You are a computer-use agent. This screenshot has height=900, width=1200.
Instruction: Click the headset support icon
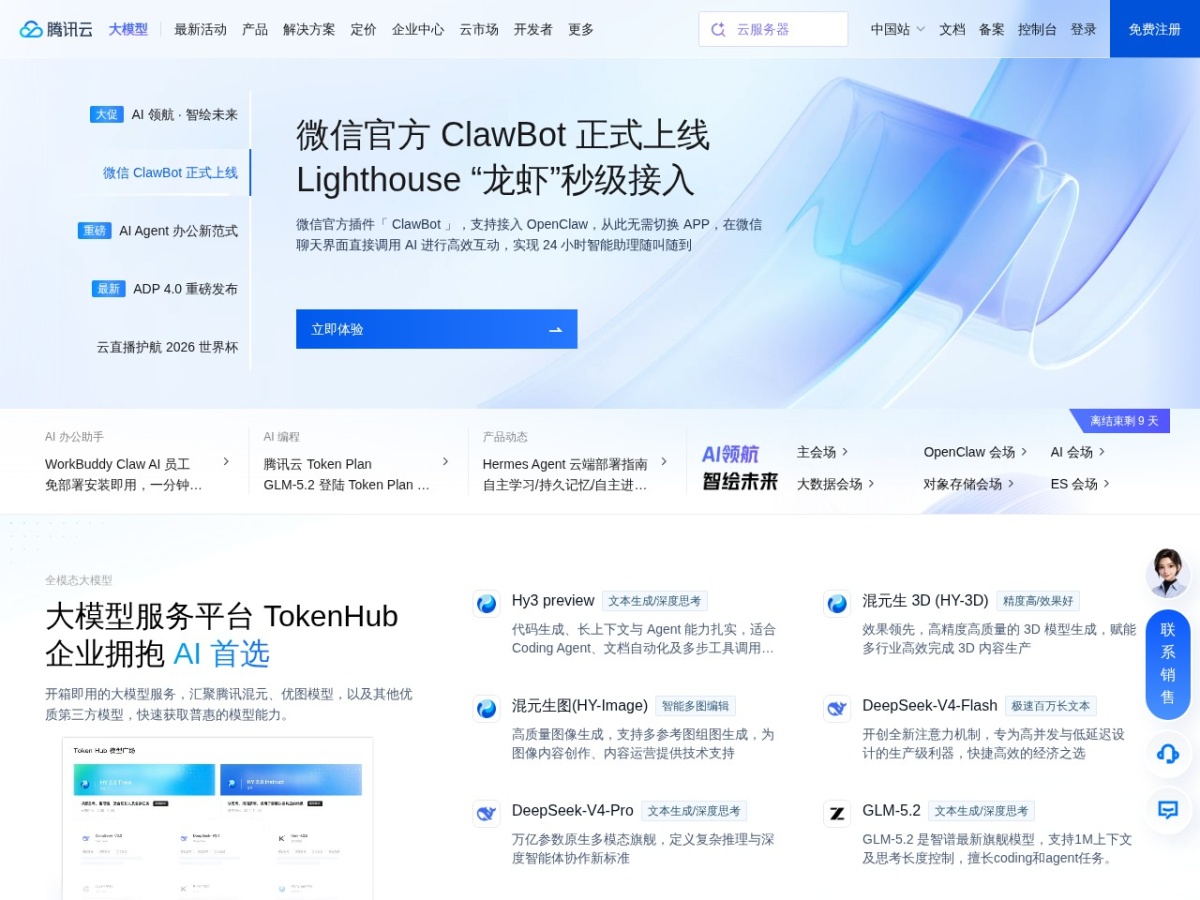tap(1167, 754)
